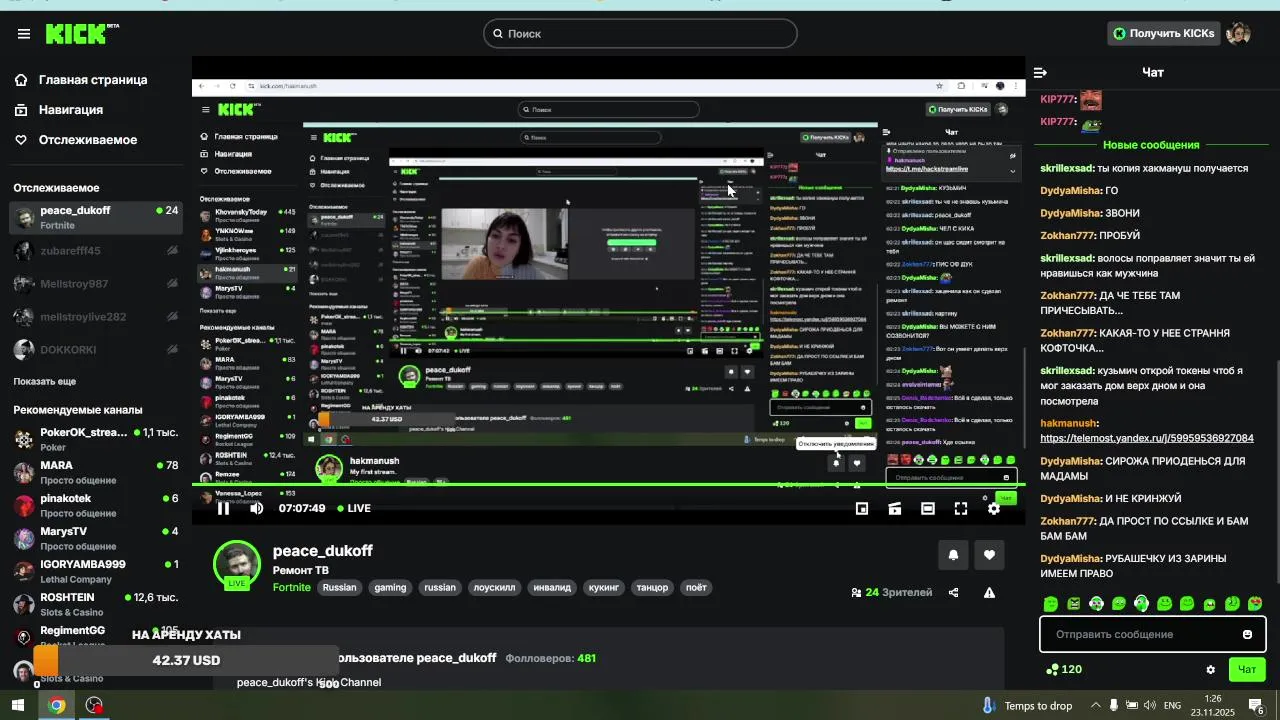1280x720 pixels.
Task: Click the viewer count 24 Зрителей
Action: point(892,592)
